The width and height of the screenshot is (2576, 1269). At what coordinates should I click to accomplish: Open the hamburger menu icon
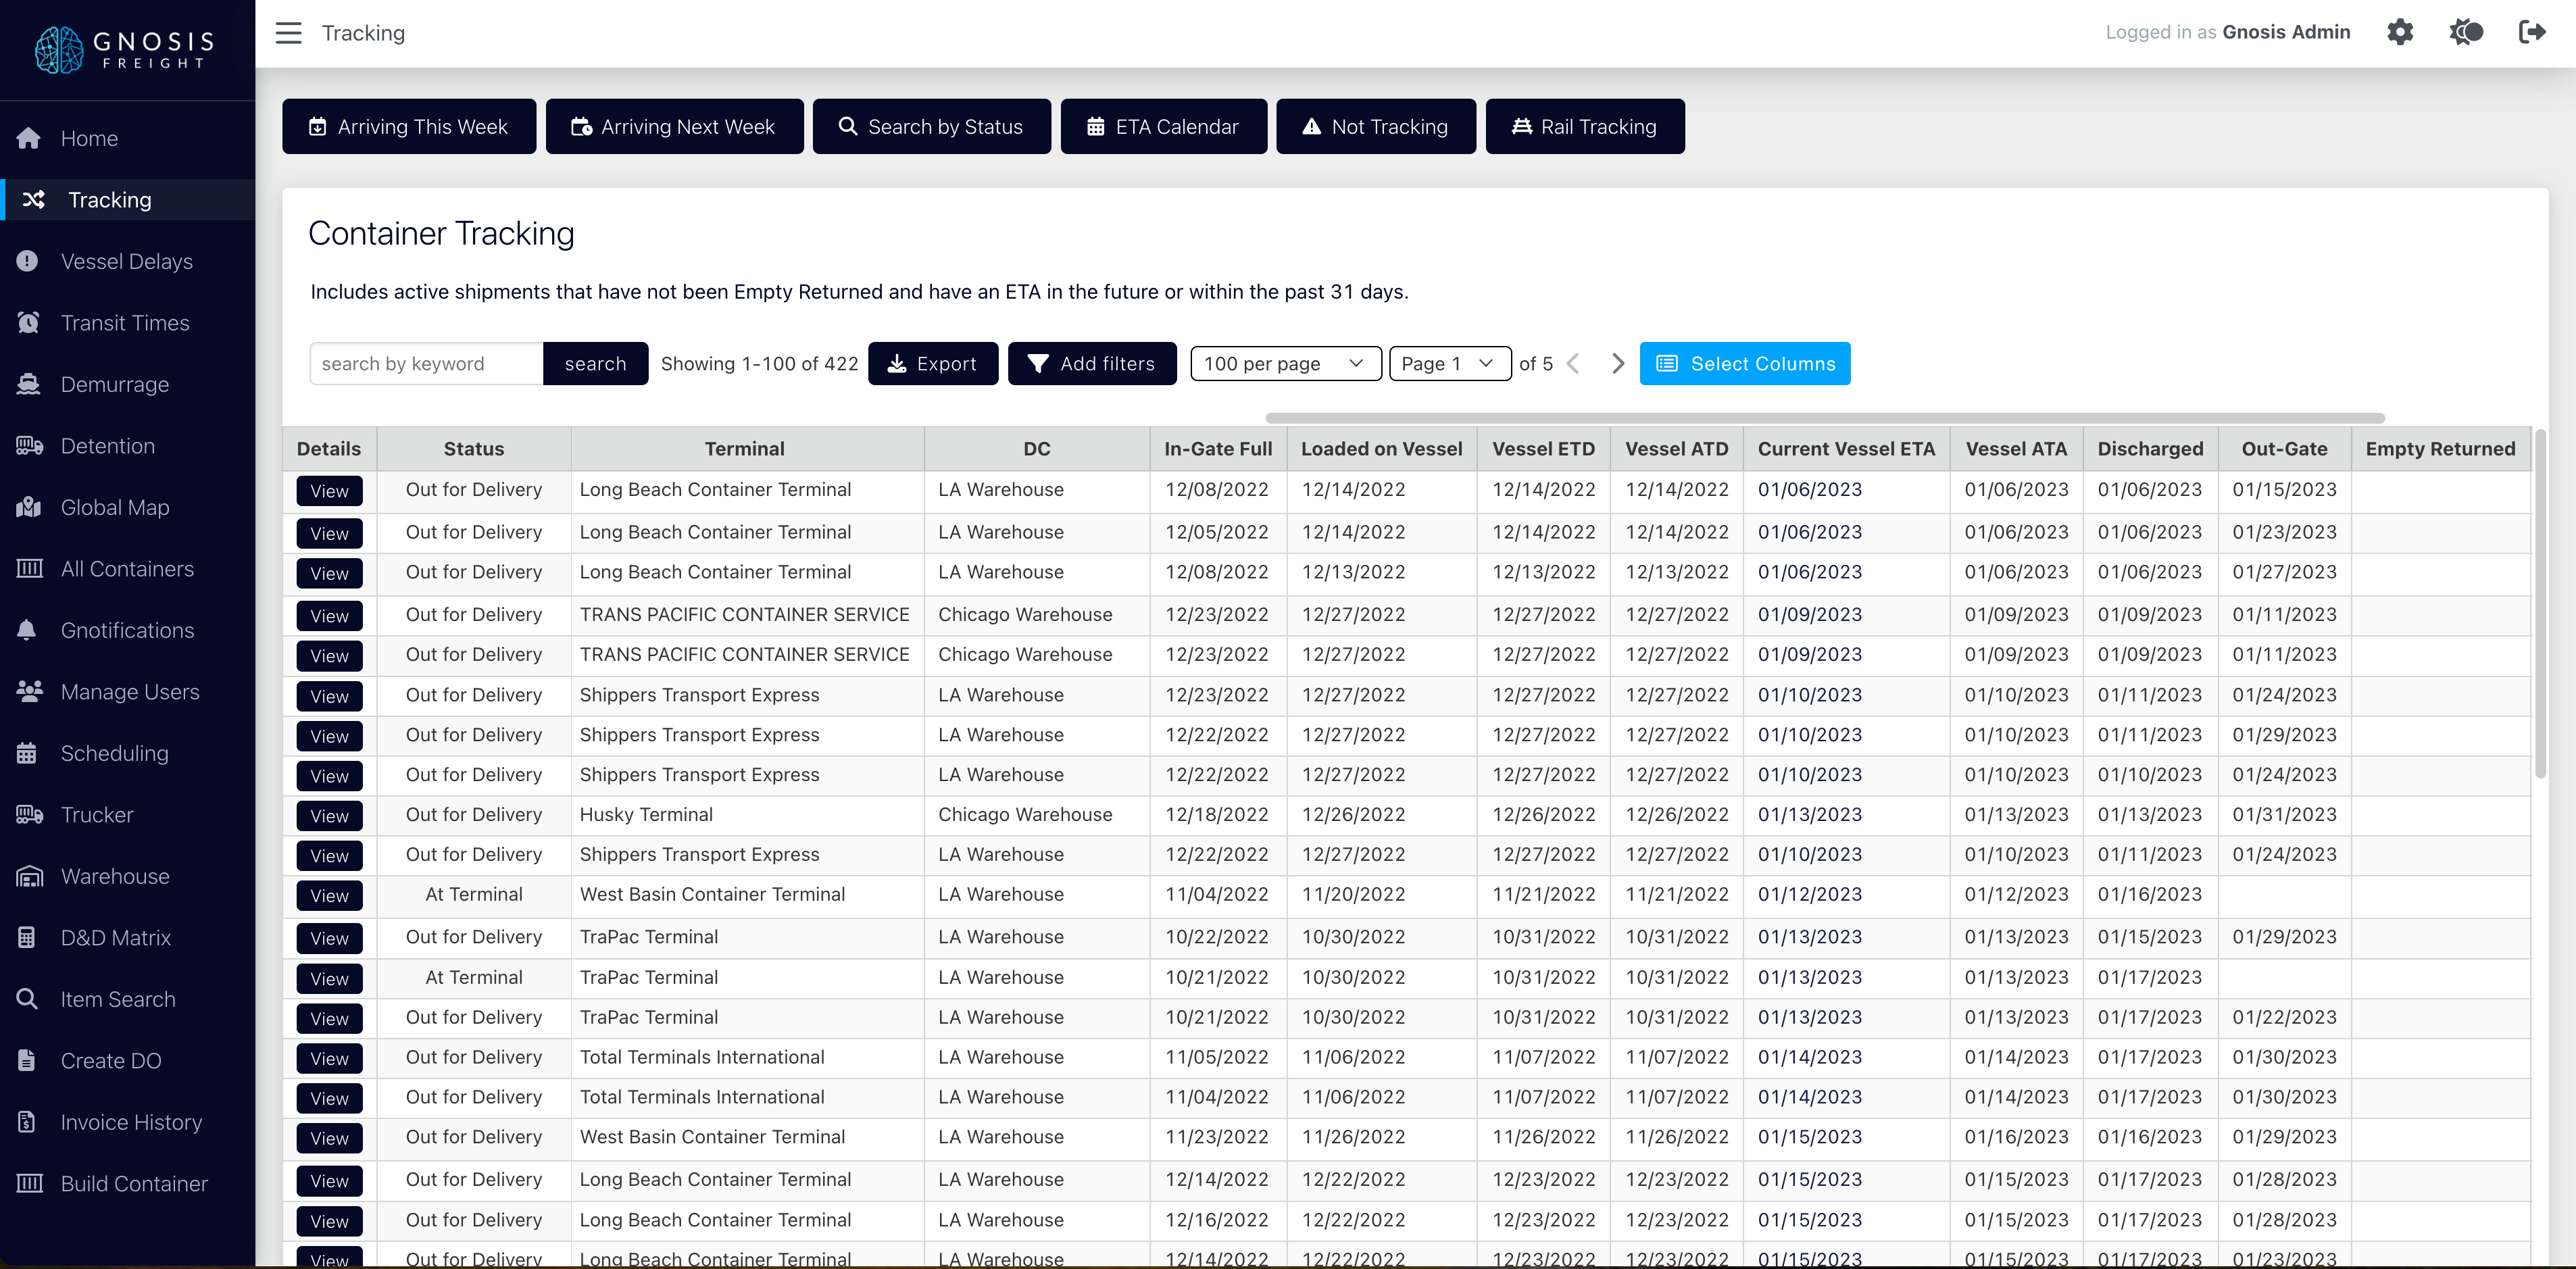288,33
